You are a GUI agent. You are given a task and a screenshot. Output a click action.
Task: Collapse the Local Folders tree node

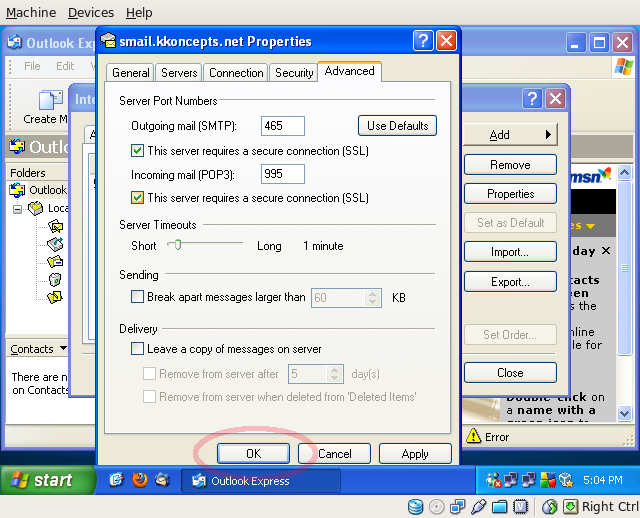pyautogui.click(x=17, y=209)
